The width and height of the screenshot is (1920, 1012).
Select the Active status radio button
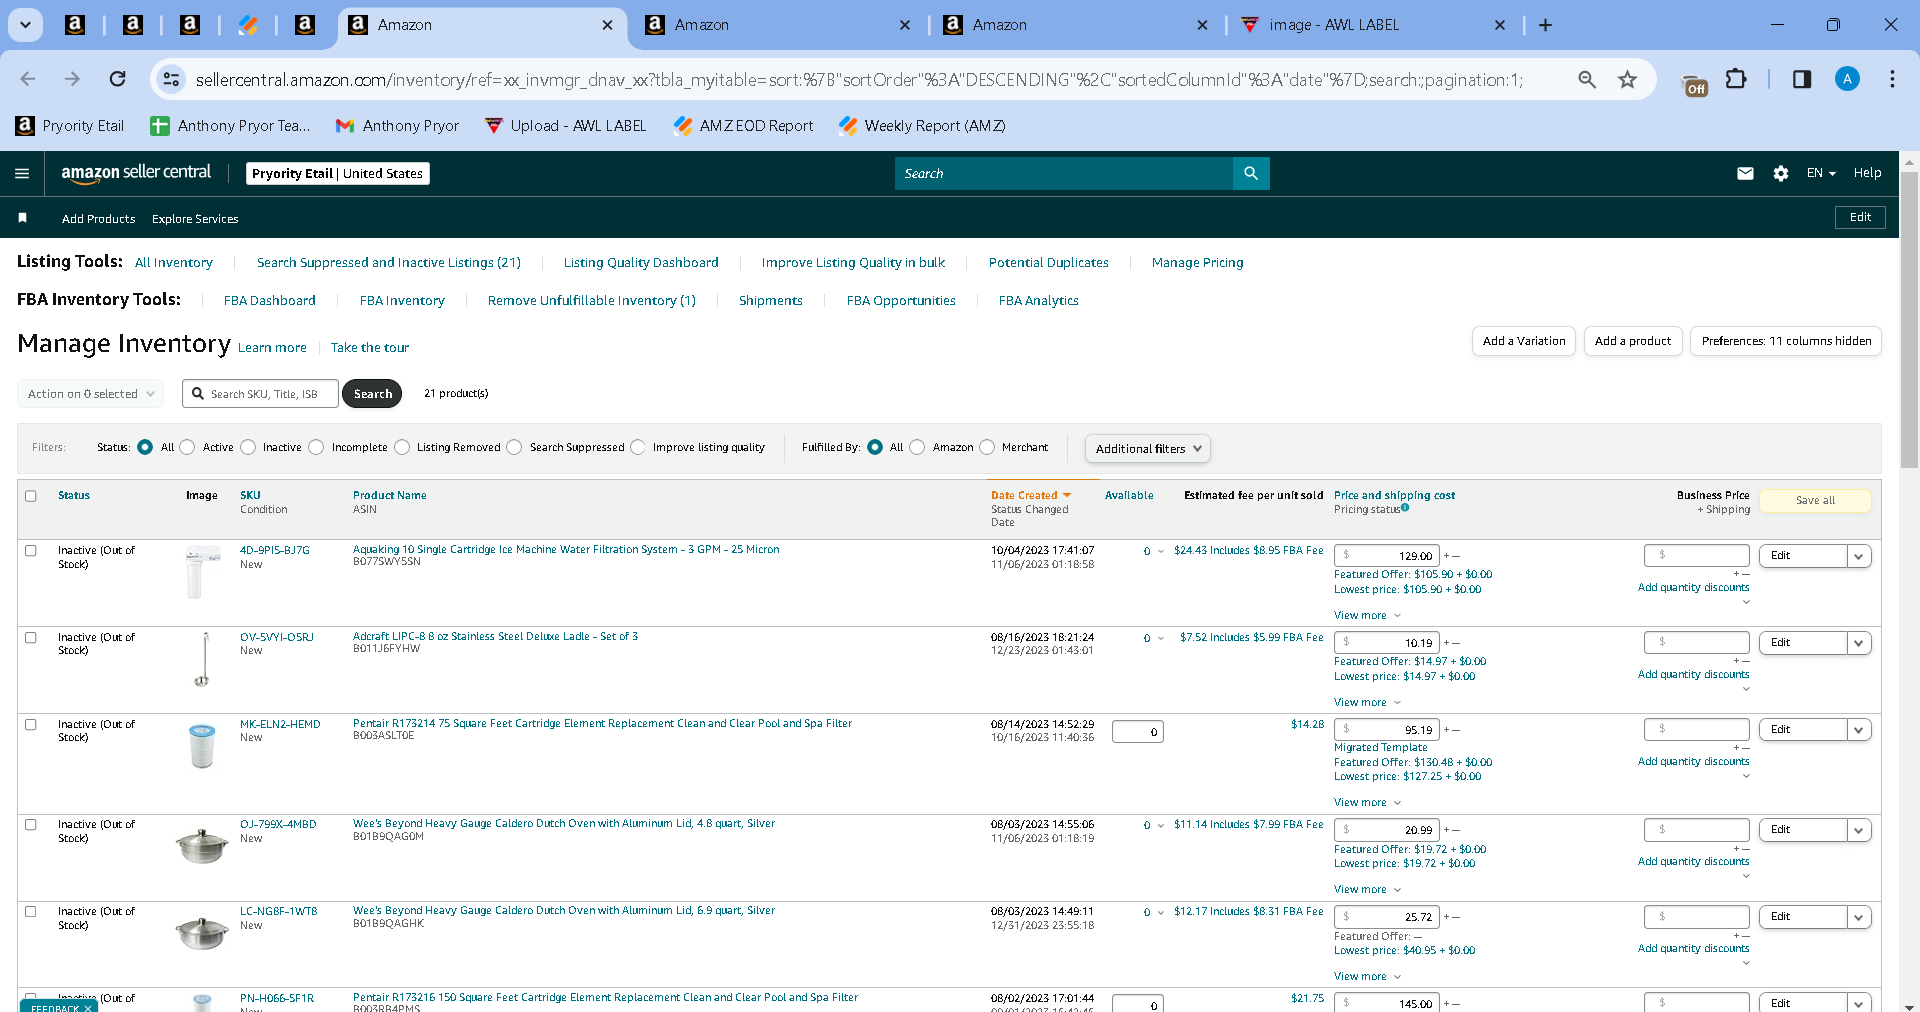[187, 447]
